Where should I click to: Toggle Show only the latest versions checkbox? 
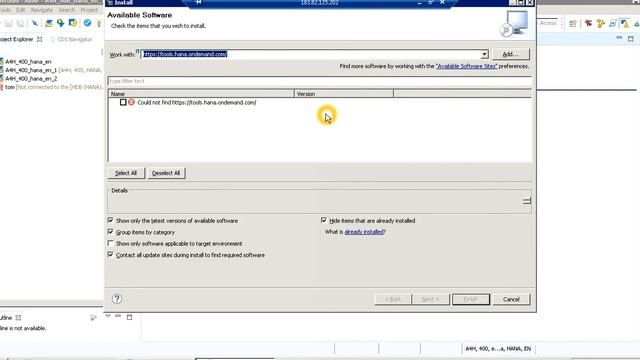pyautogui.click(x=111, y=220)
